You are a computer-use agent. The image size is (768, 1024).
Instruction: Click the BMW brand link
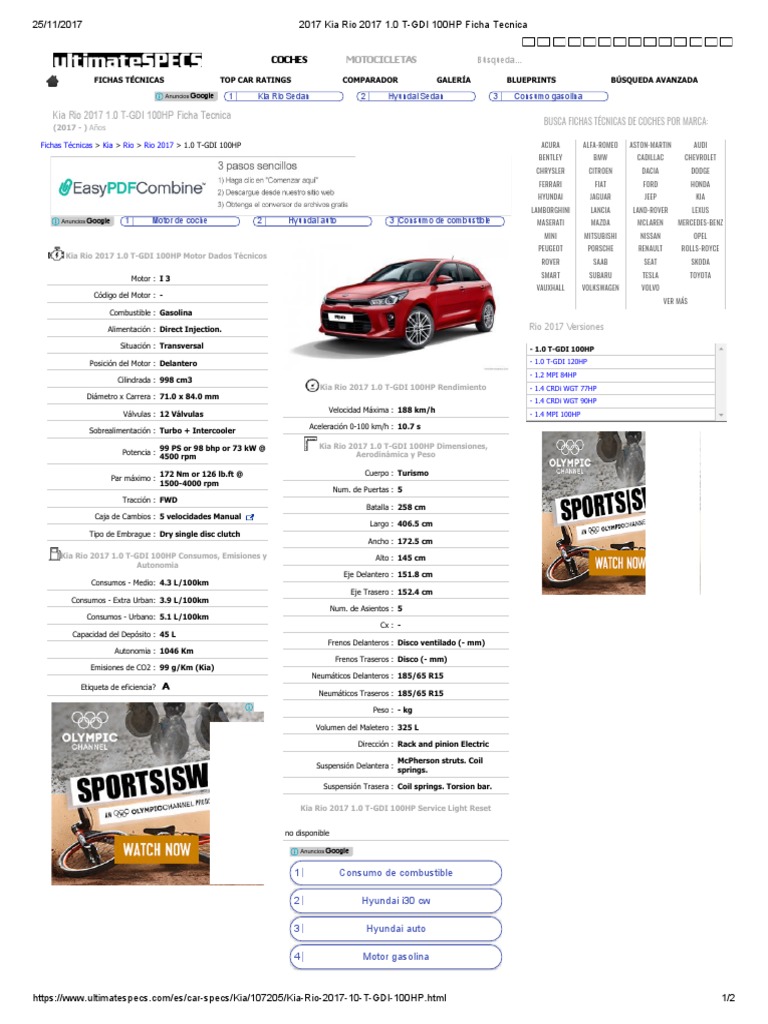pyautogui.click(x=600, y=157)
